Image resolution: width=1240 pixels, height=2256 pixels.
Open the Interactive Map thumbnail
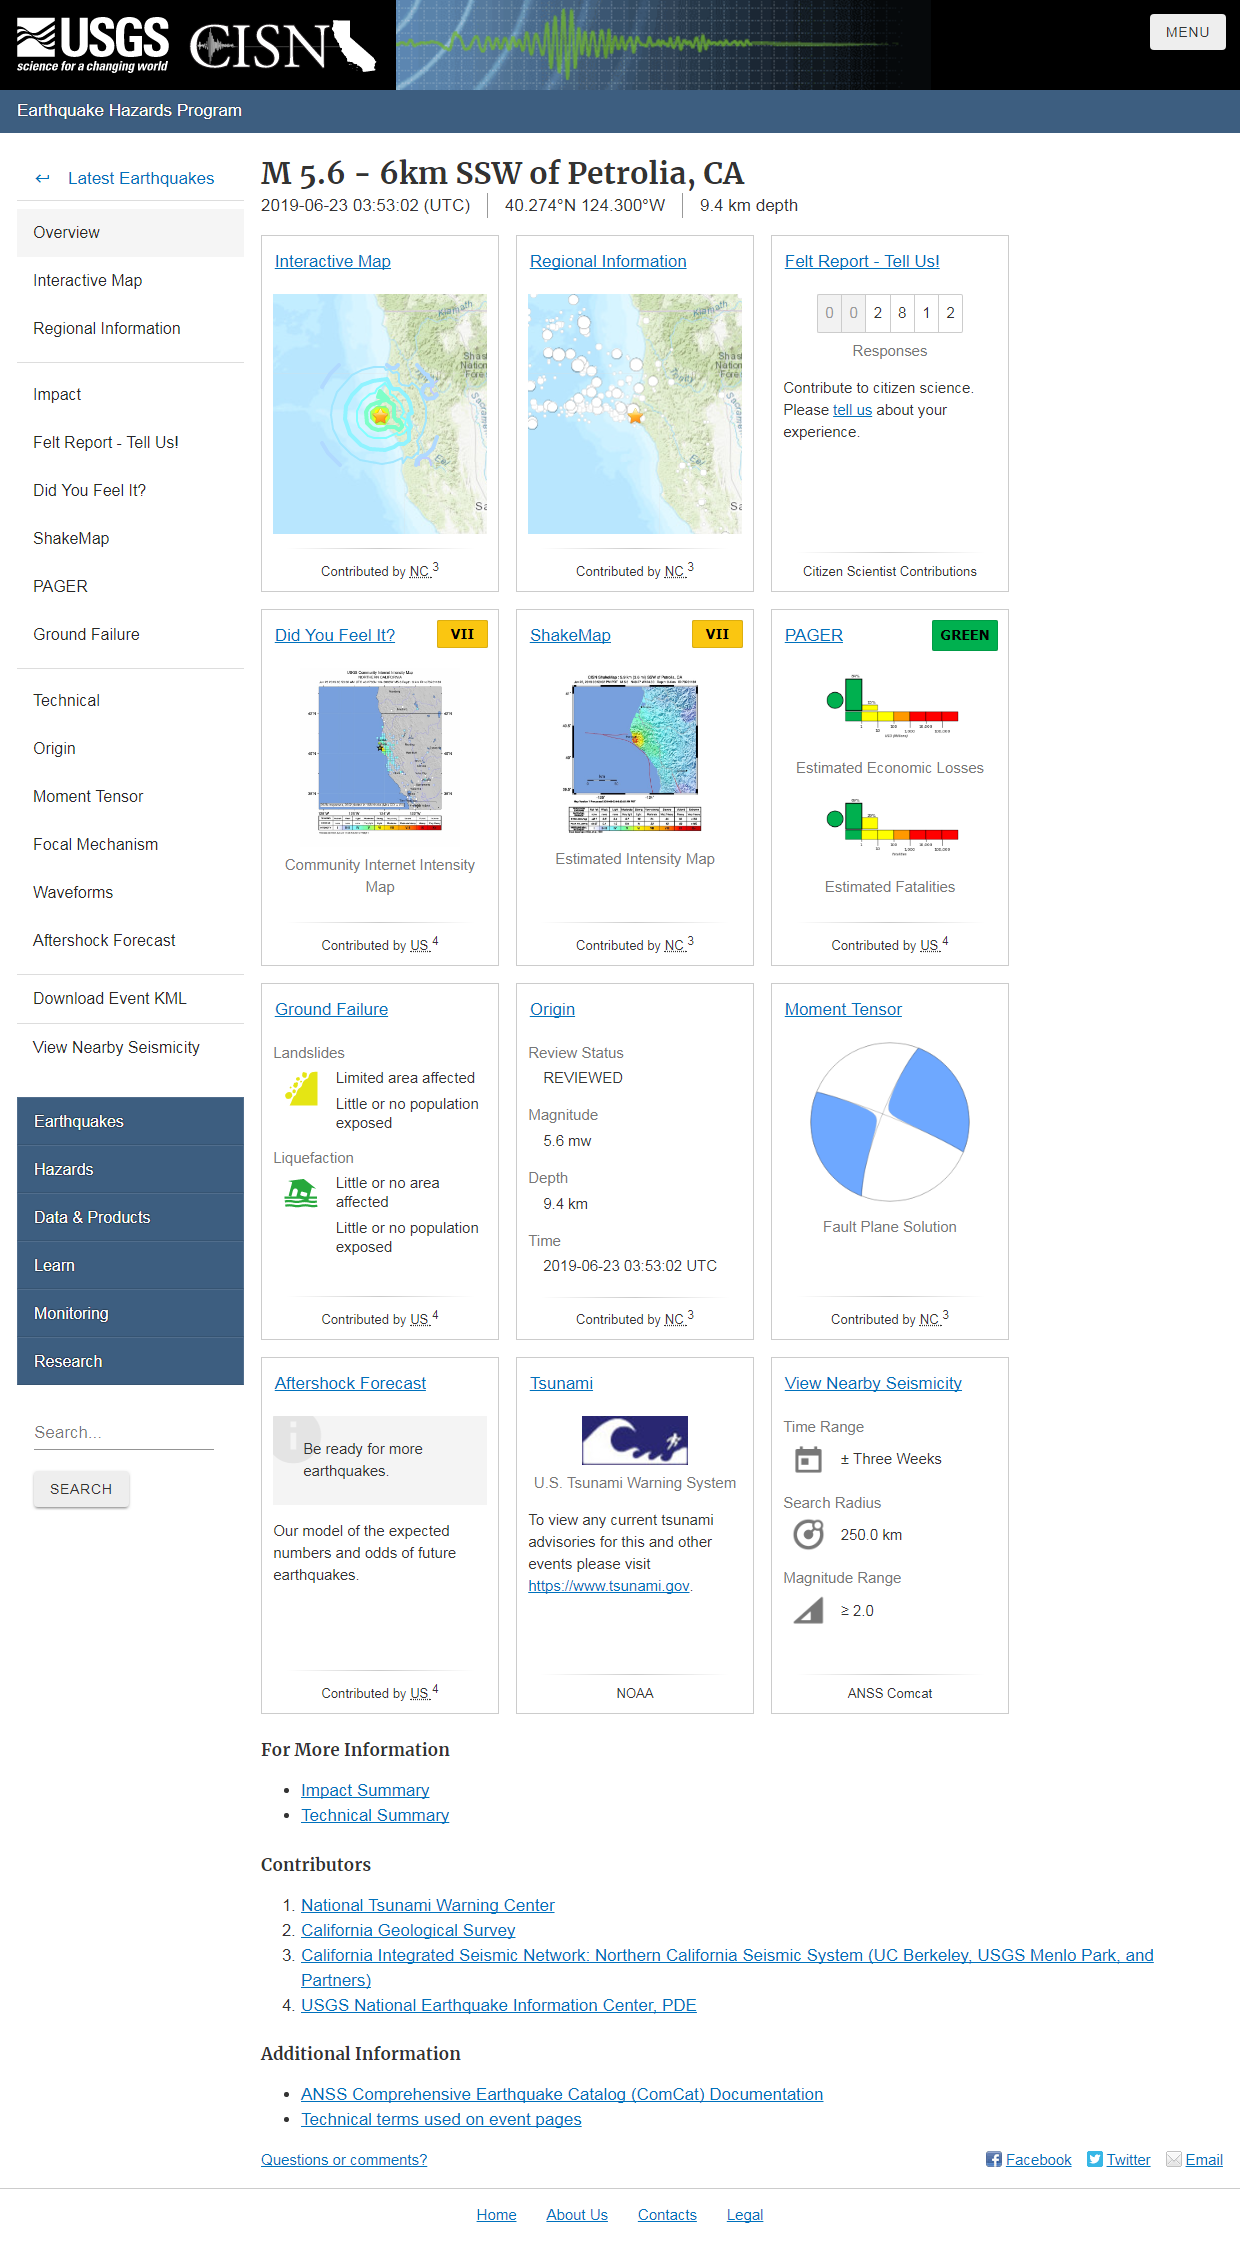click(x=380, y=414)
